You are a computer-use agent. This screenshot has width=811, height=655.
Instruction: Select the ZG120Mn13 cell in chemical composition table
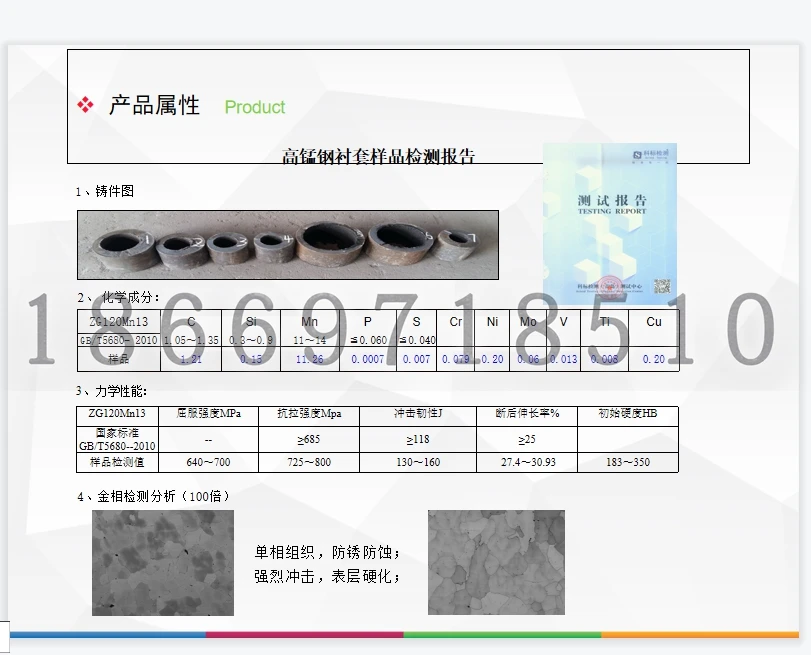[118, 321]
